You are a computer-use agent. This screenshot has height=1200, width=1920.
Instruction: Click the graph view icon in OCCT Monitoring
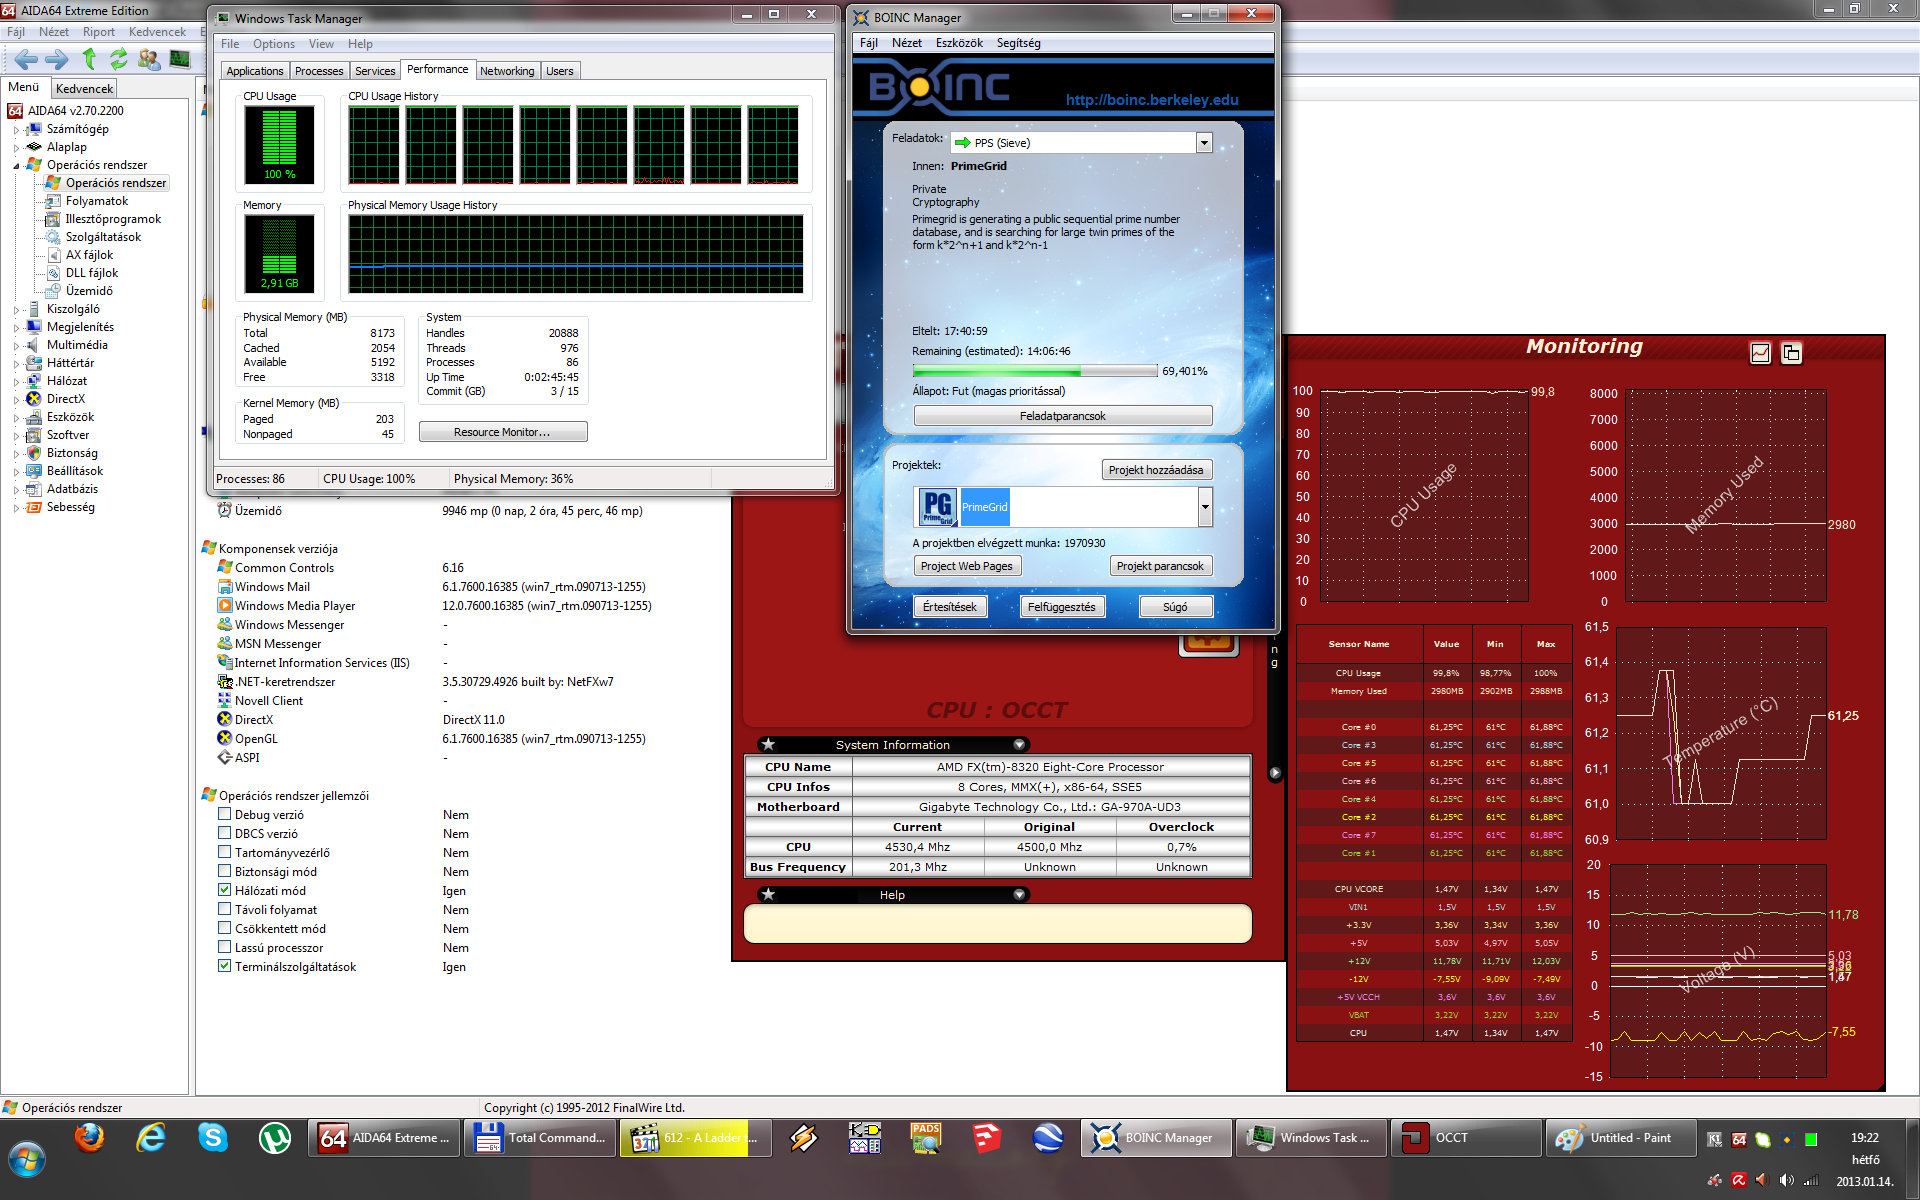1761,353
